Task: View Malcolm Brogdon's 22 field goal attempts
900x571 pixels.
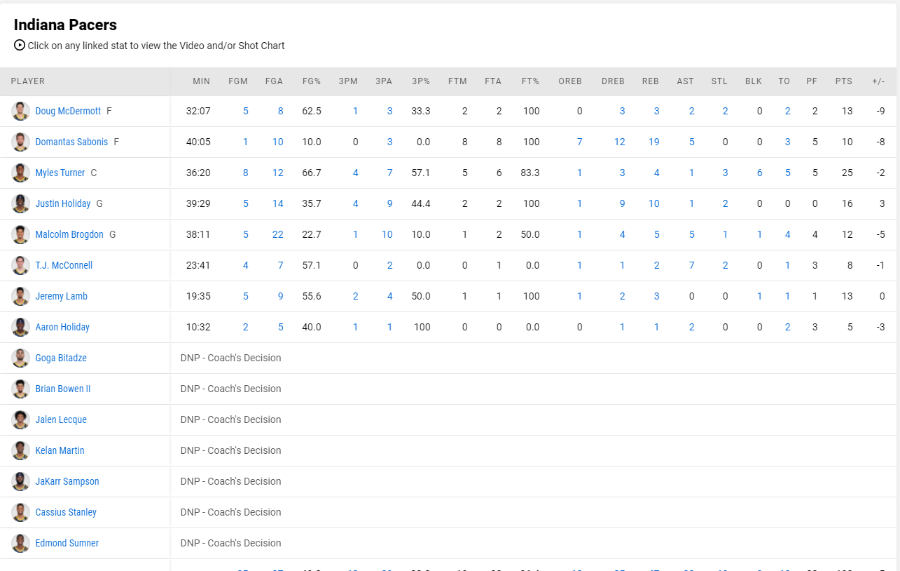Action: tap(278, 235)
